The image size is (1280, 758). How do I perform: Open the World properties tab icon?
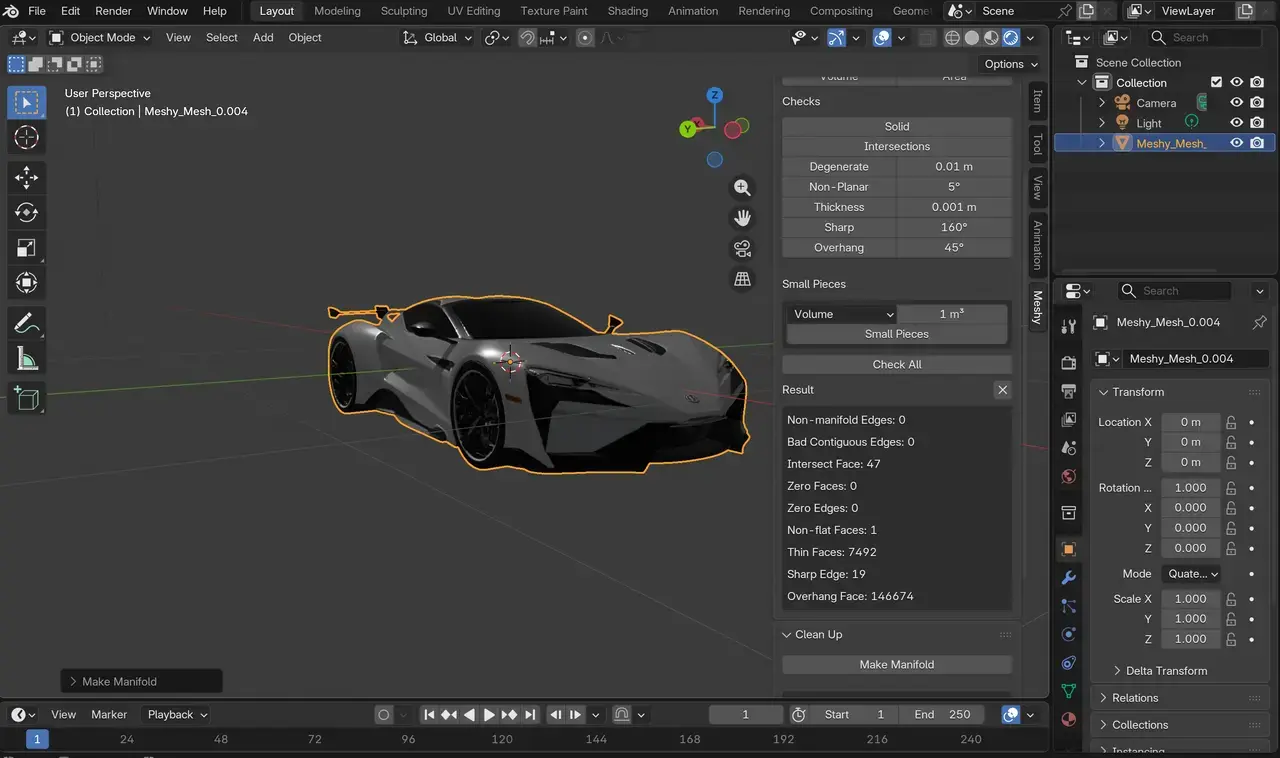pos(1068,477)
